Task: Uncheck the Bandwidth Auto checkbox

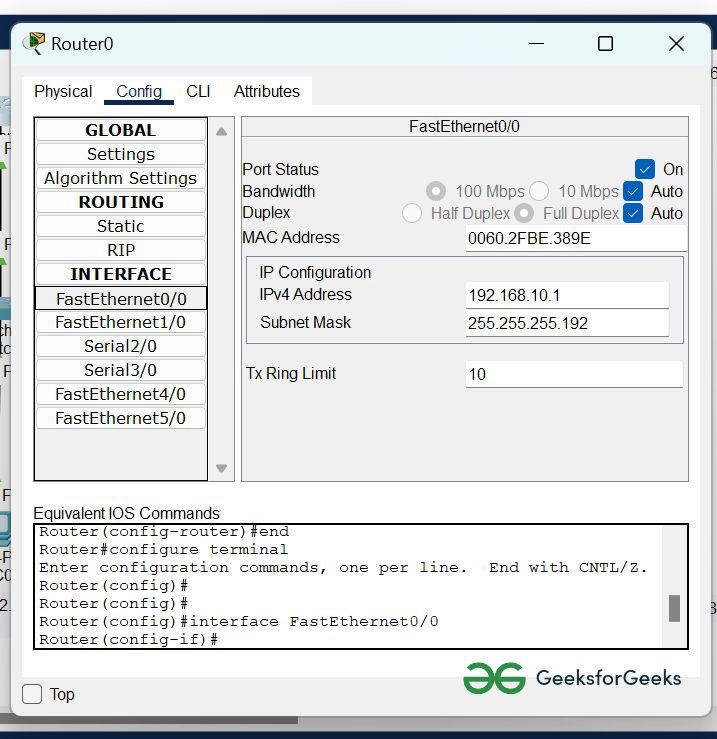Action: pos(633,191)
